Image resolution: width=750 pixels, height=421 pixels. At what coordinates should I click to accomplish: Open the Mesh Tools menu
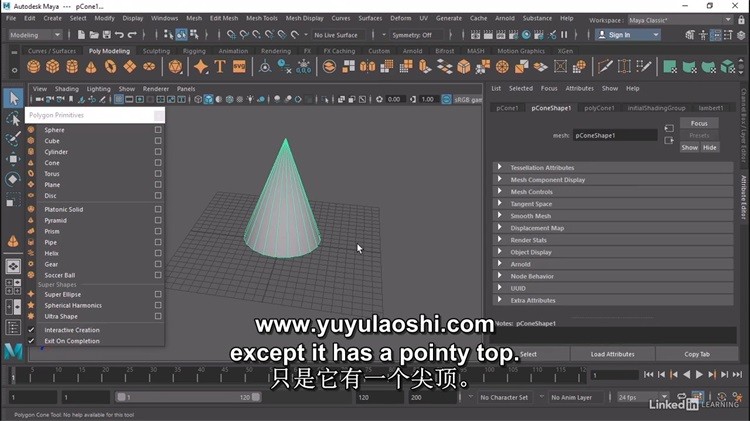pos(262,18)
